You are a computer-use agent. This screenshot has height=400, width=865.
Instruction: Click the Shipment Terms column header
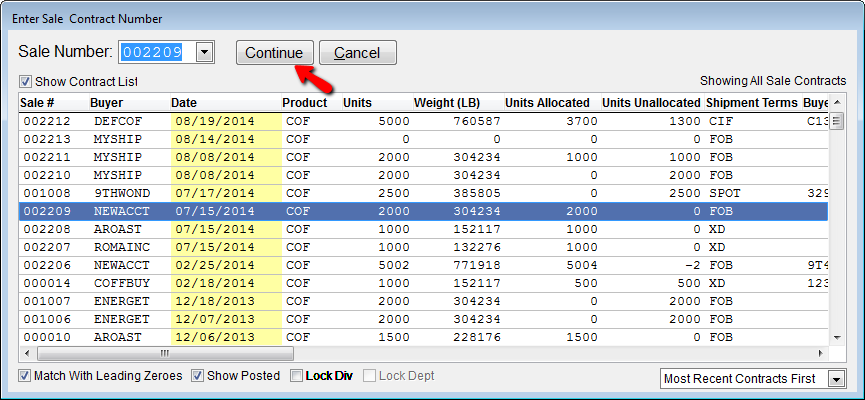752,103
